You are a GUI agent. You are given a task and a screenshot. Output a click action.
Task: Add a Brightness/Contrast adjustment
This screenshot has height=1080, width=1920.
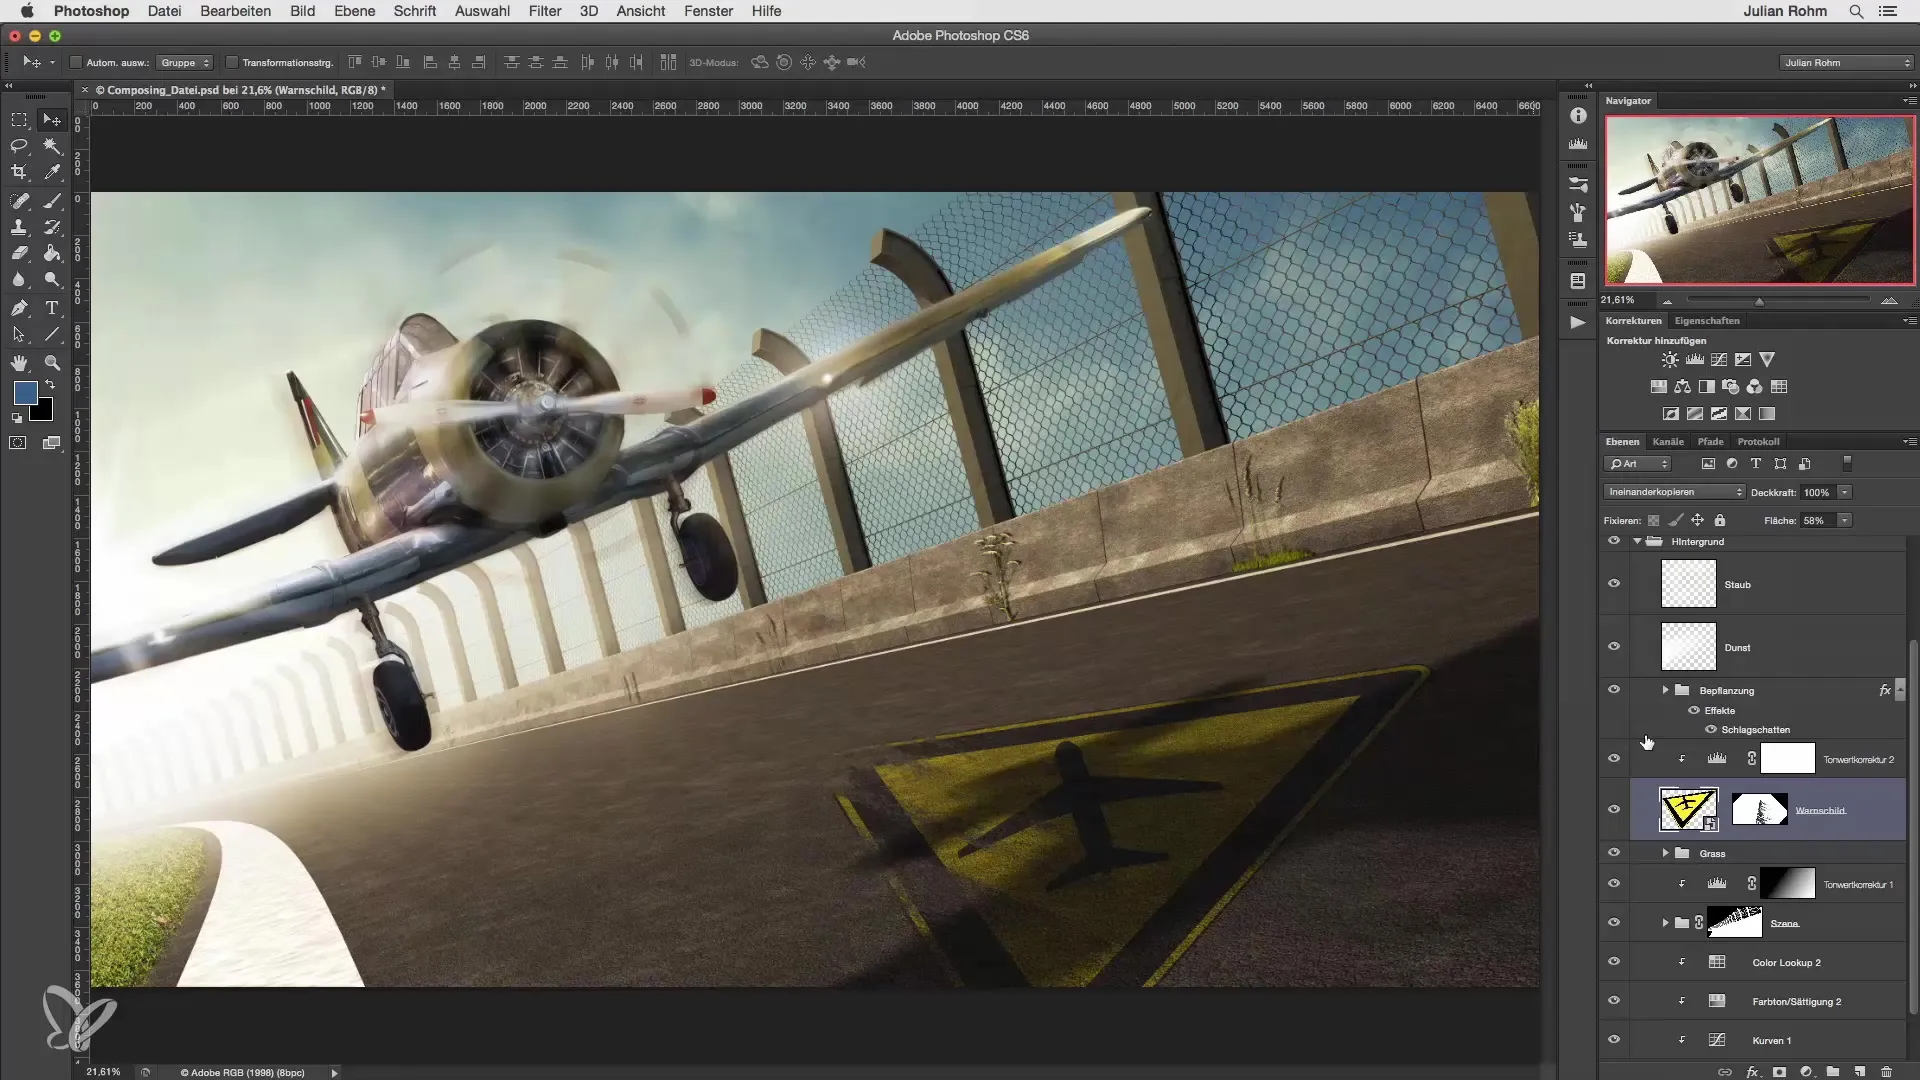point(1670,360)
